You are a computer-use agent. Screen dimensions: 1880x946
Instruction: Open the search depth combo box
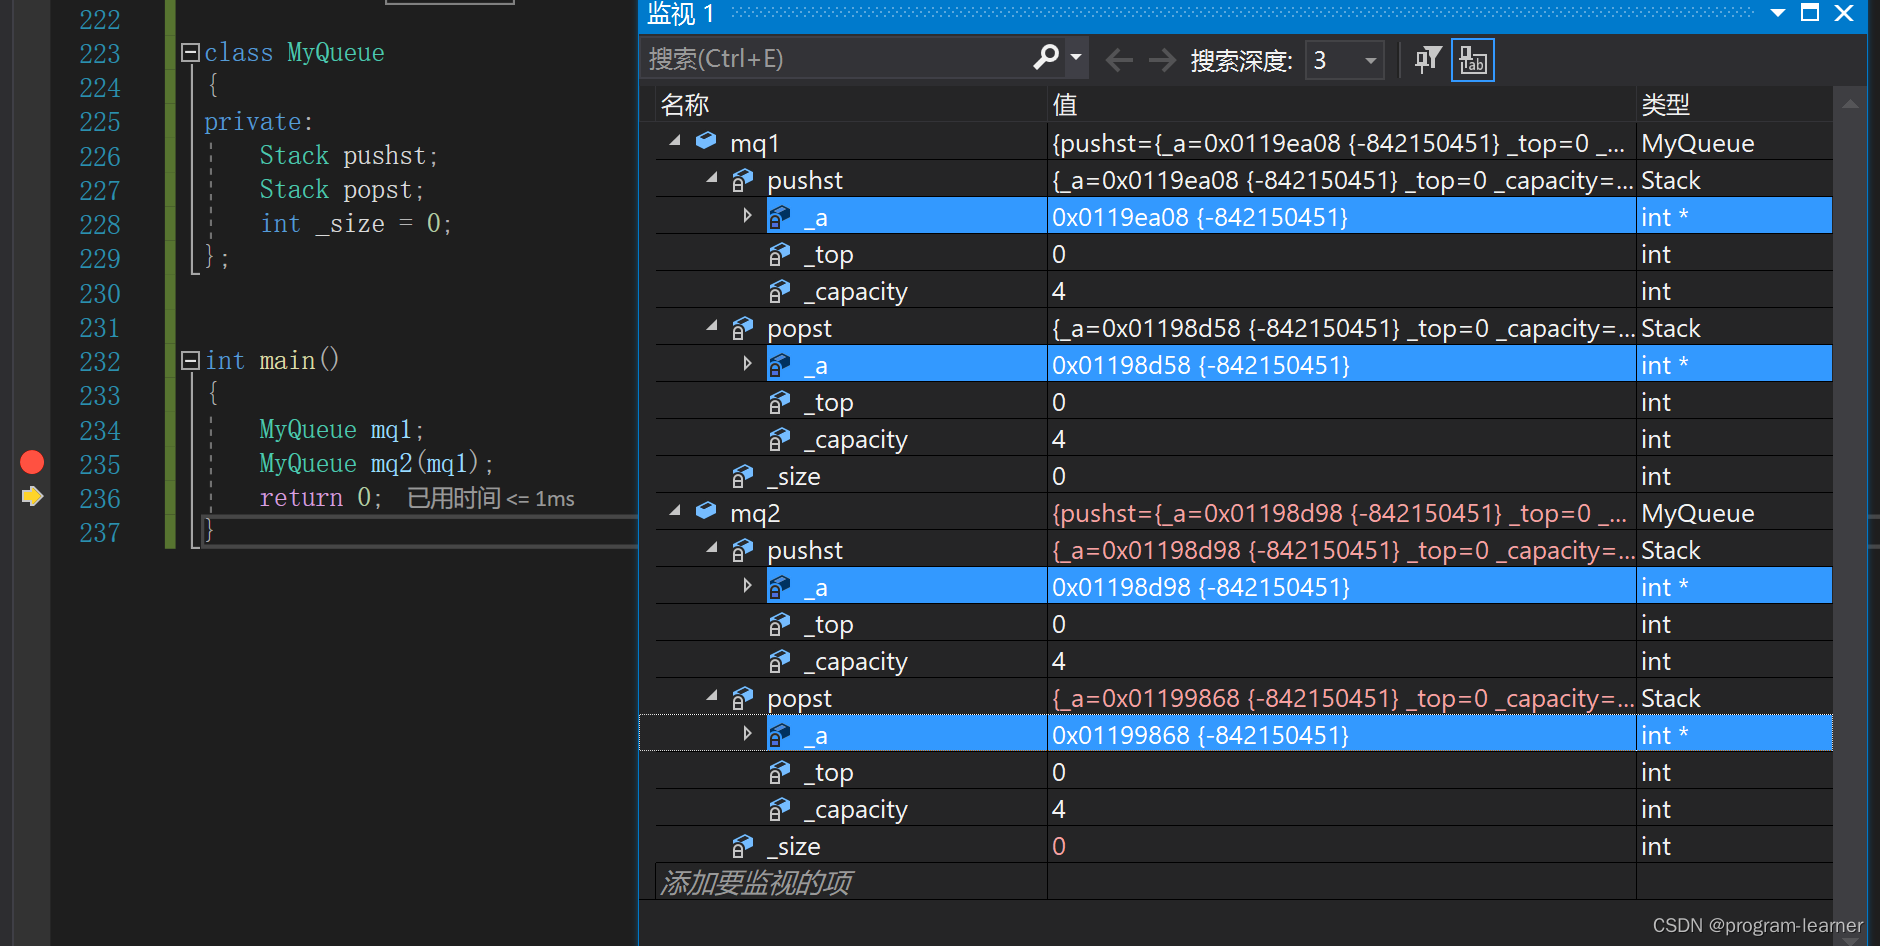coord(1345,60)
